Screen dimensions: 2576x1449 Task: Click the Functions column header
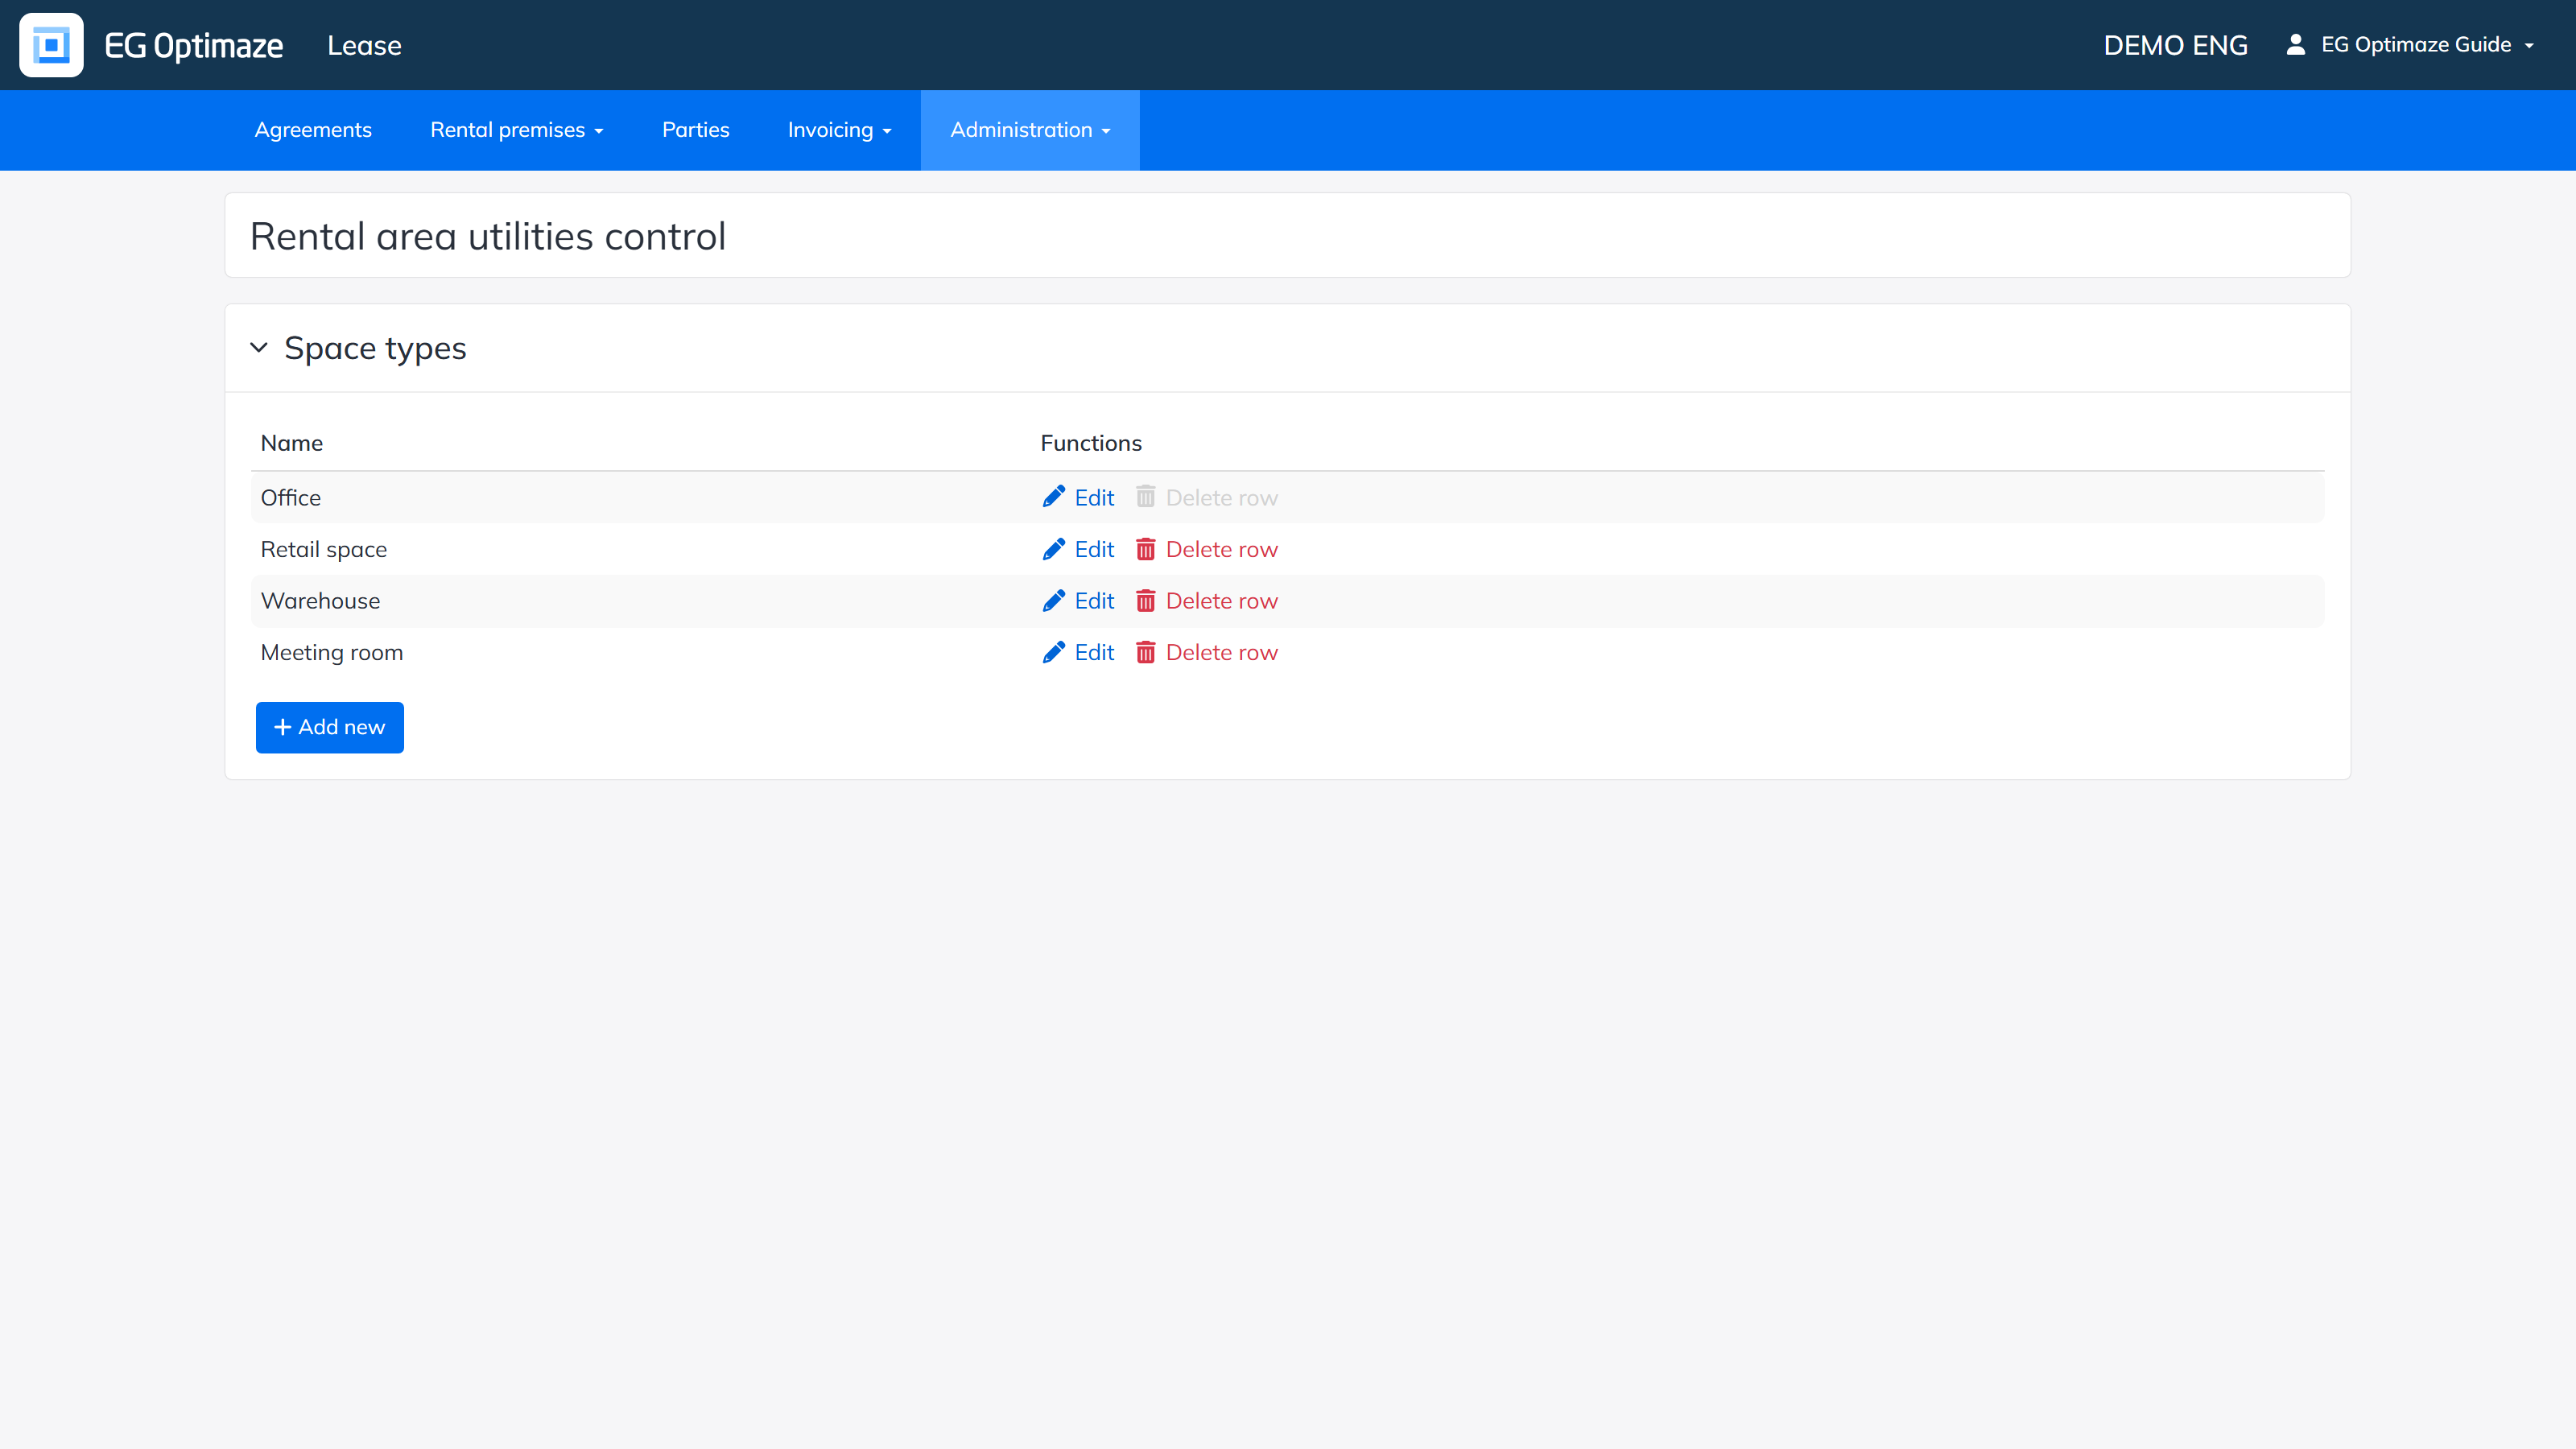tap(1091, 443)
